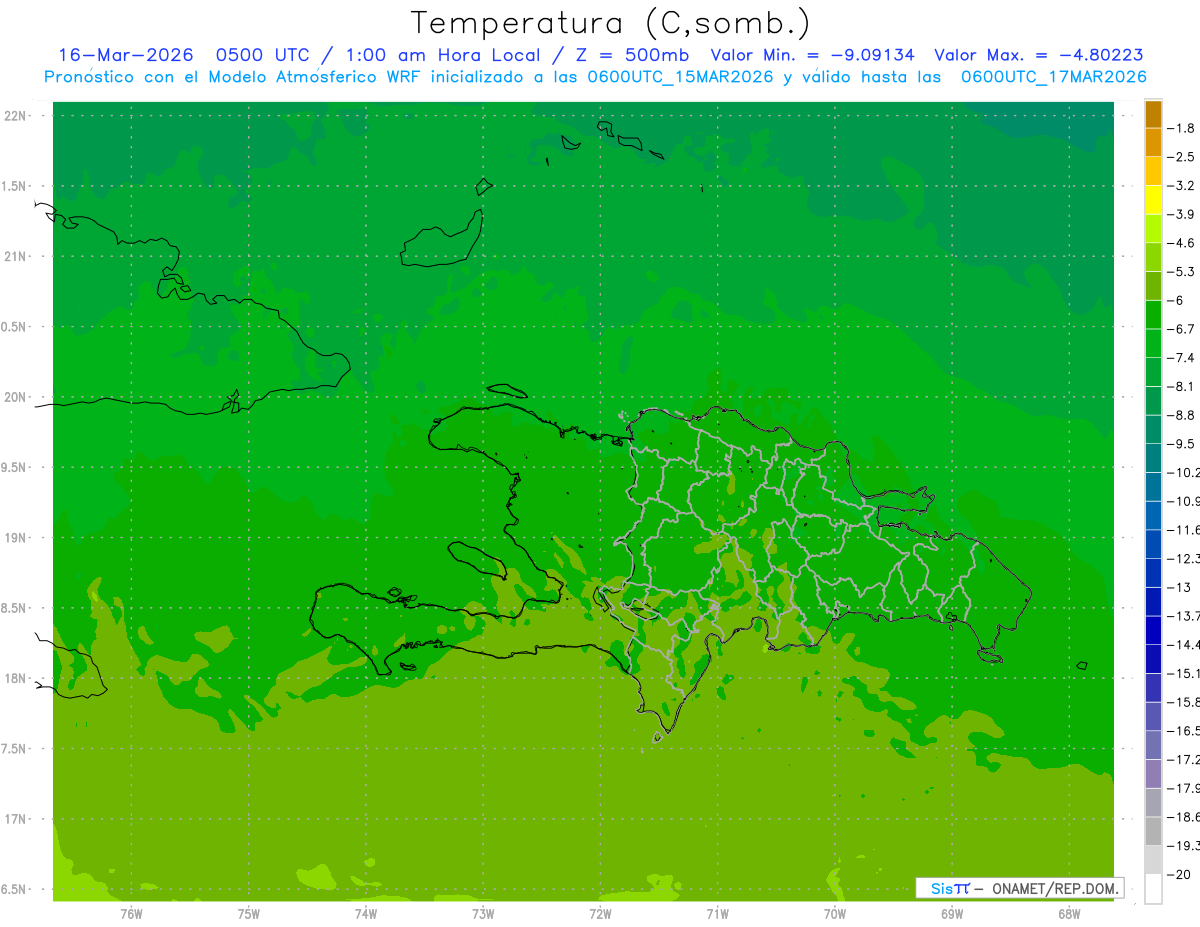Click the bright yellow colorbar swatch above -3.9
This screenshot has height=927, width=1200.
[x=1153, y=200]
